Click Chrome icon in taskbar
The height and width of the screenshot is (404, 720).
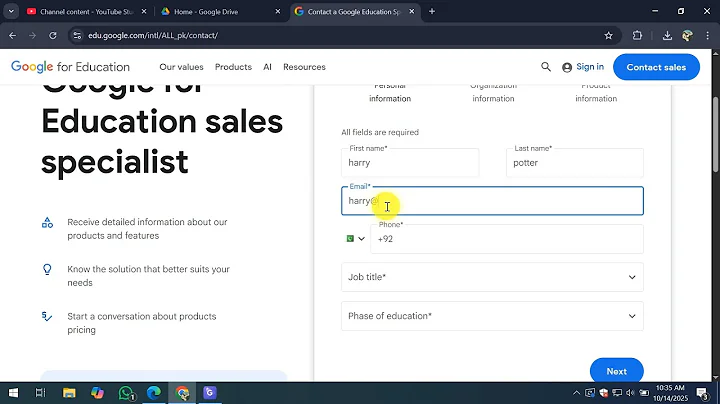tap(182, 393)
